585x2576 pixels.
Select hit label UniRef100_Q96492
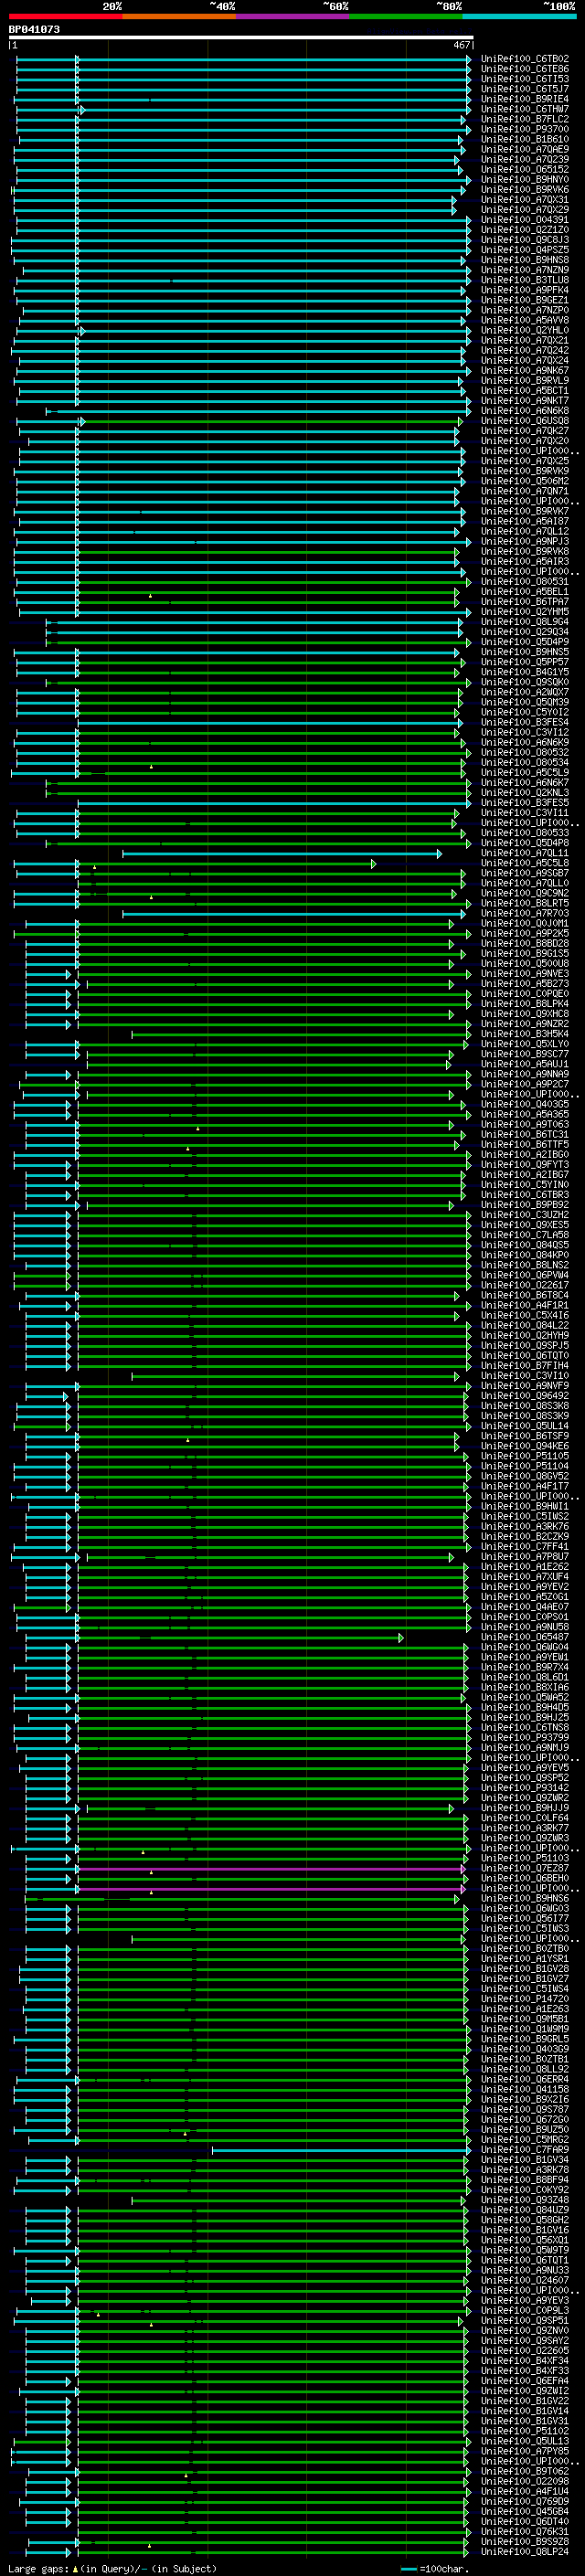[x=525, y=1395]
